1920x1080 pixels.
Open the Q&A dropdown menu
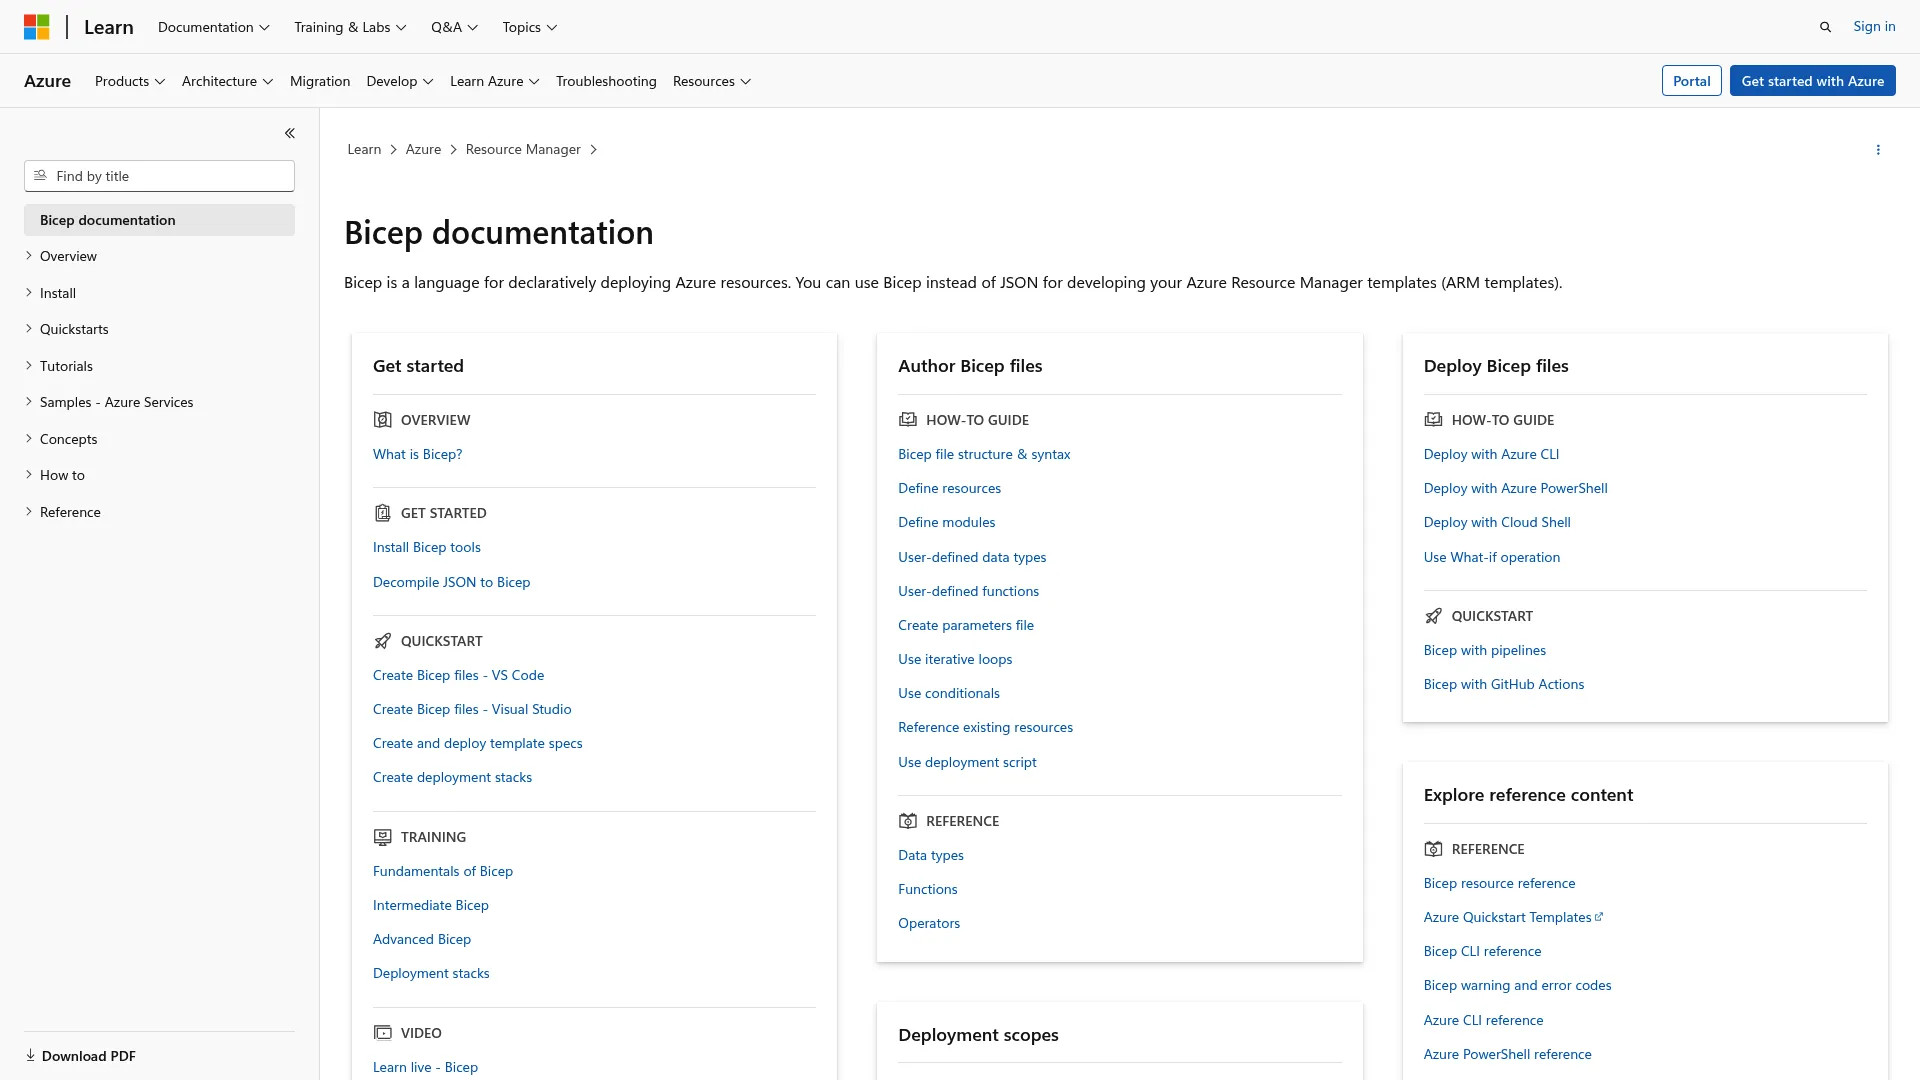(x=454, y=27)
